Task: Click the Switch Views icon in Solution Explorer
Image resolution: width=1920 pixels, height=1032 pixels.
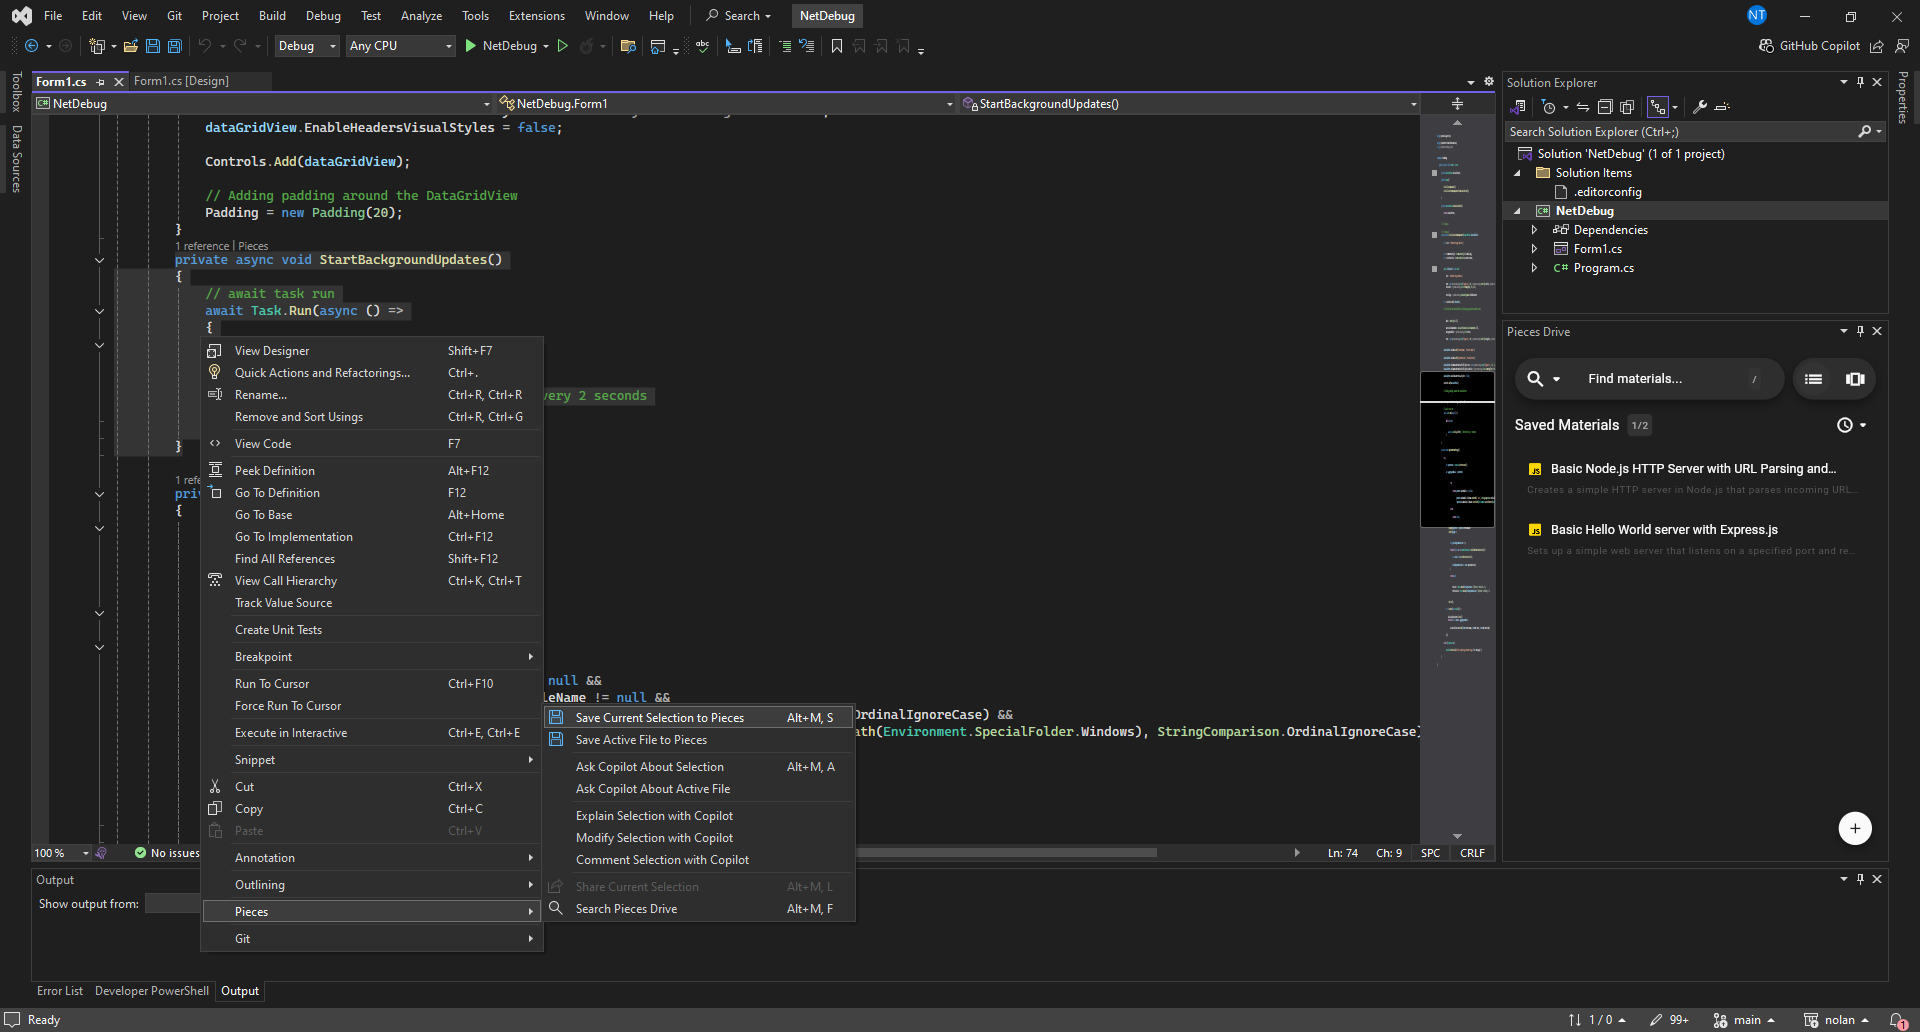Action: coord(1518,107)
